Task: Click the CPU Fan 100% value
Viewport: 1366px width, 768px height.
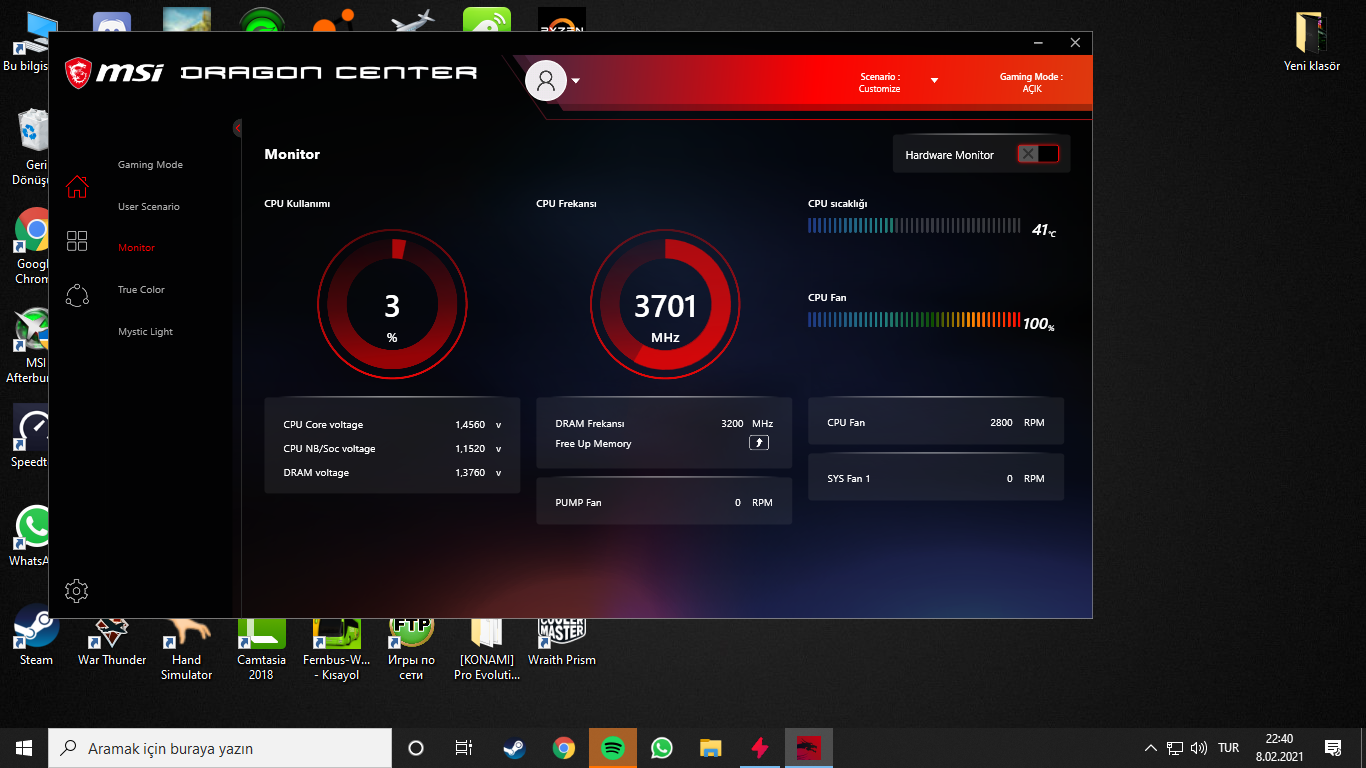Action: click(x=1038, y=324)
